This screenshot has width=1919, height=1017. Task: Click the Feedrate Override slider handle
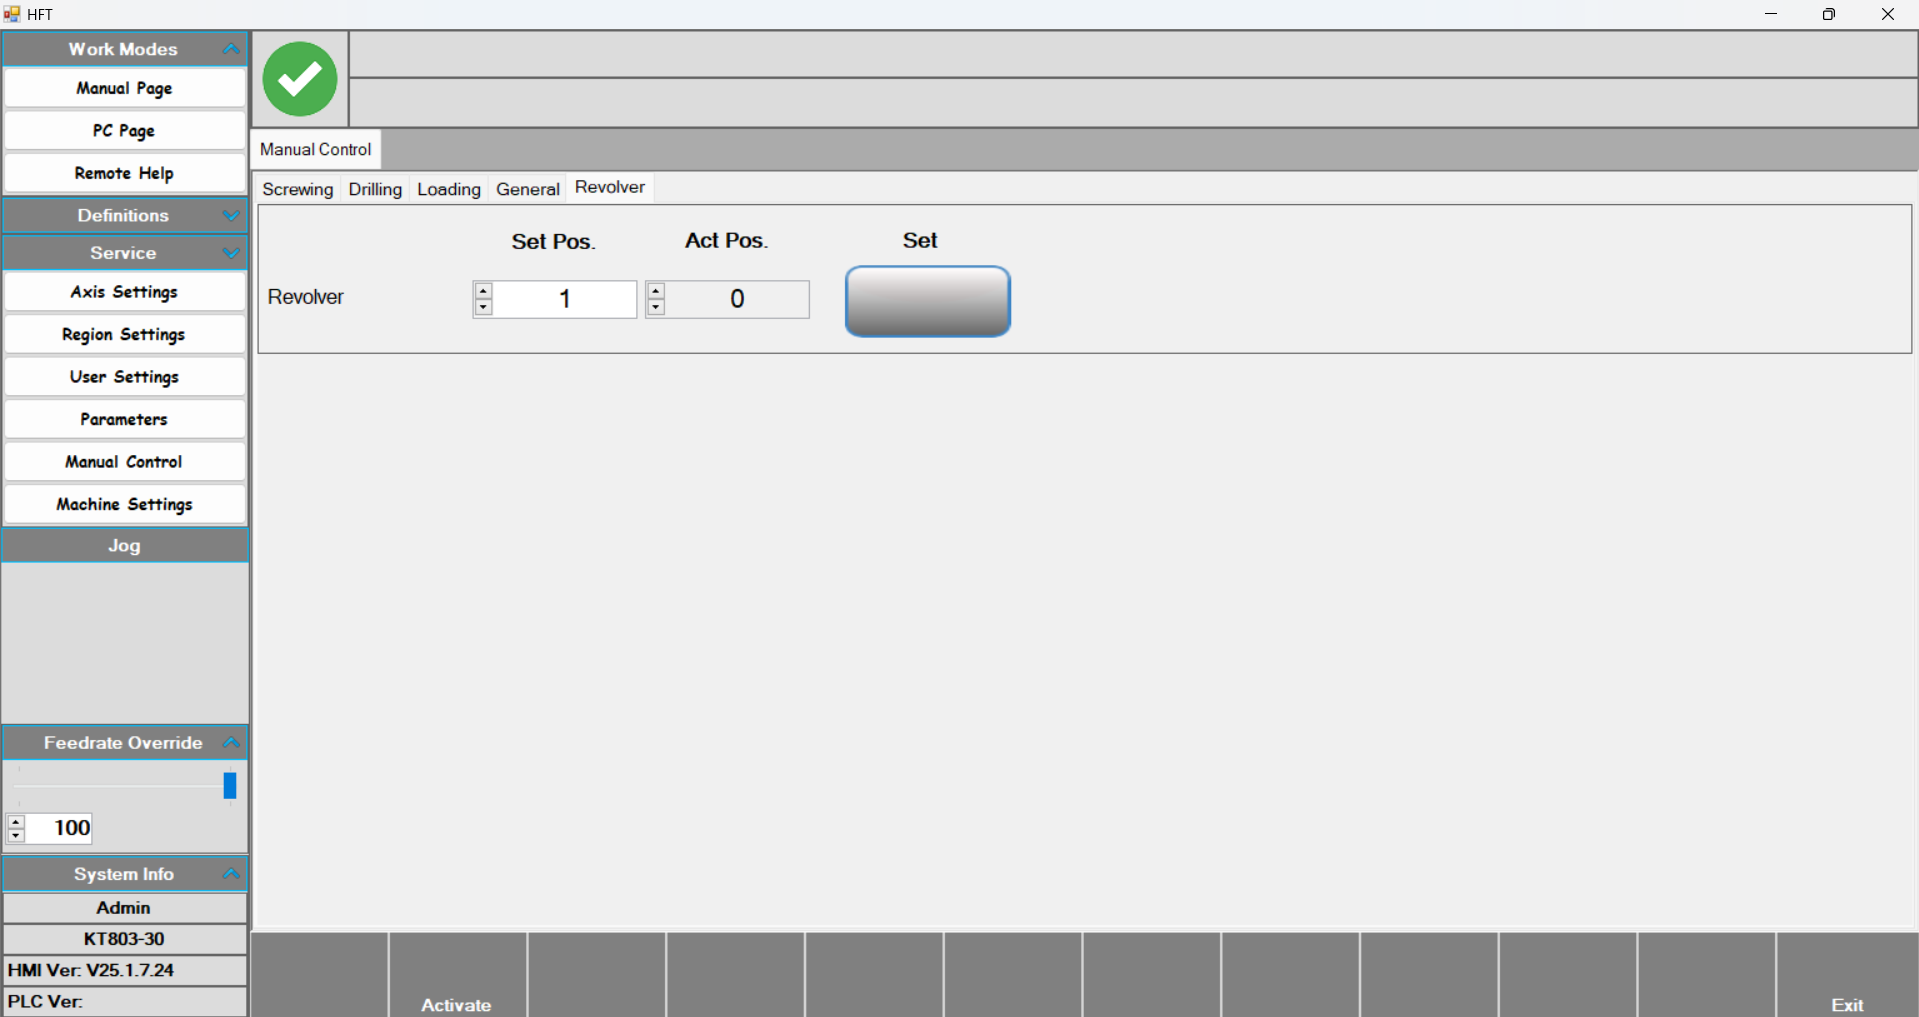coord(230,786)
